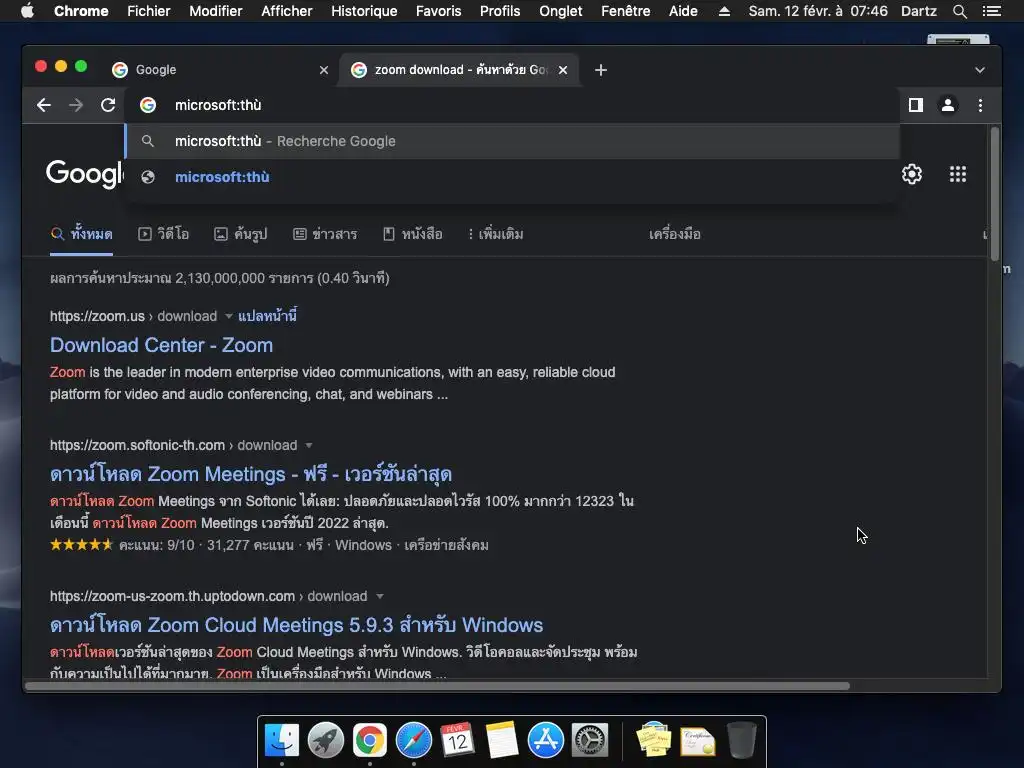Viewport: 1024px width, 768px height.
Task: Open the Onglet menu
Action: [x=560, y=11]
